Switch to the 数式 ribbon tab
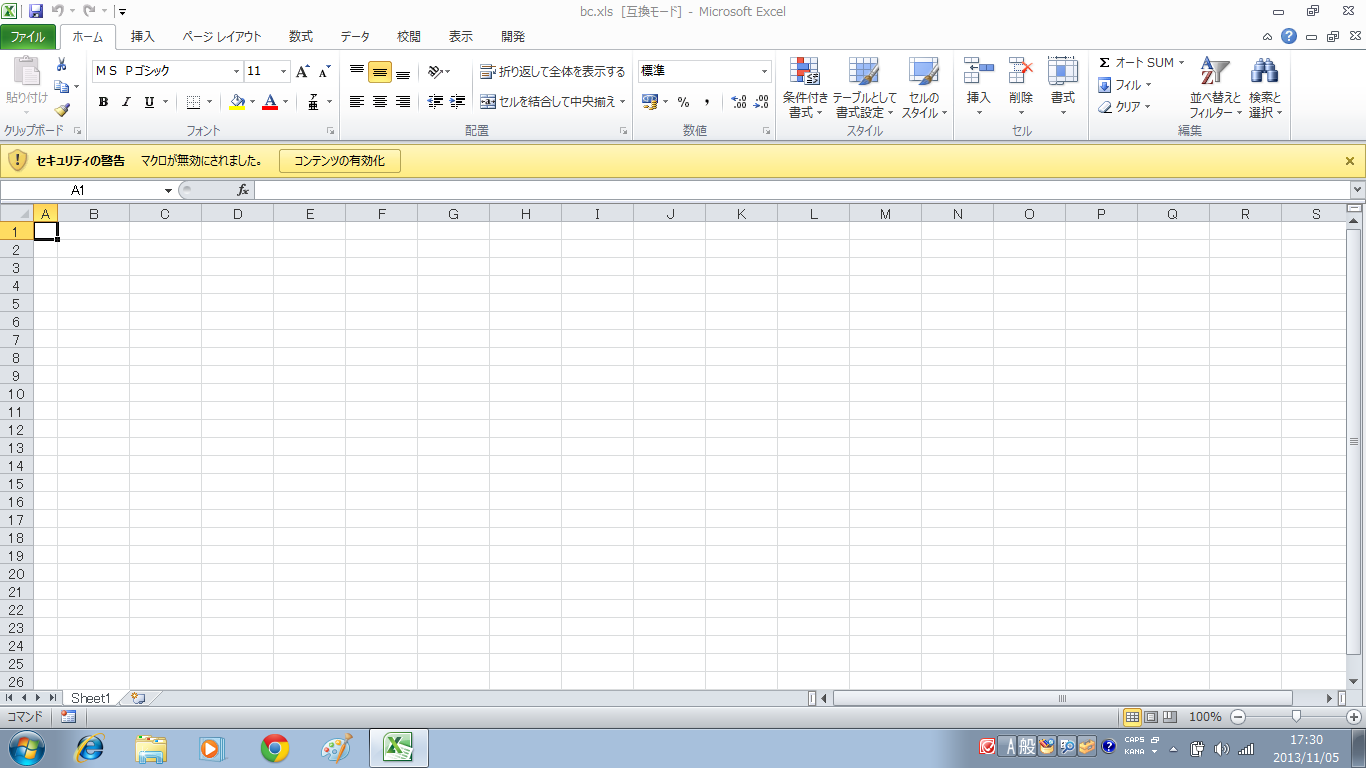 300,37
